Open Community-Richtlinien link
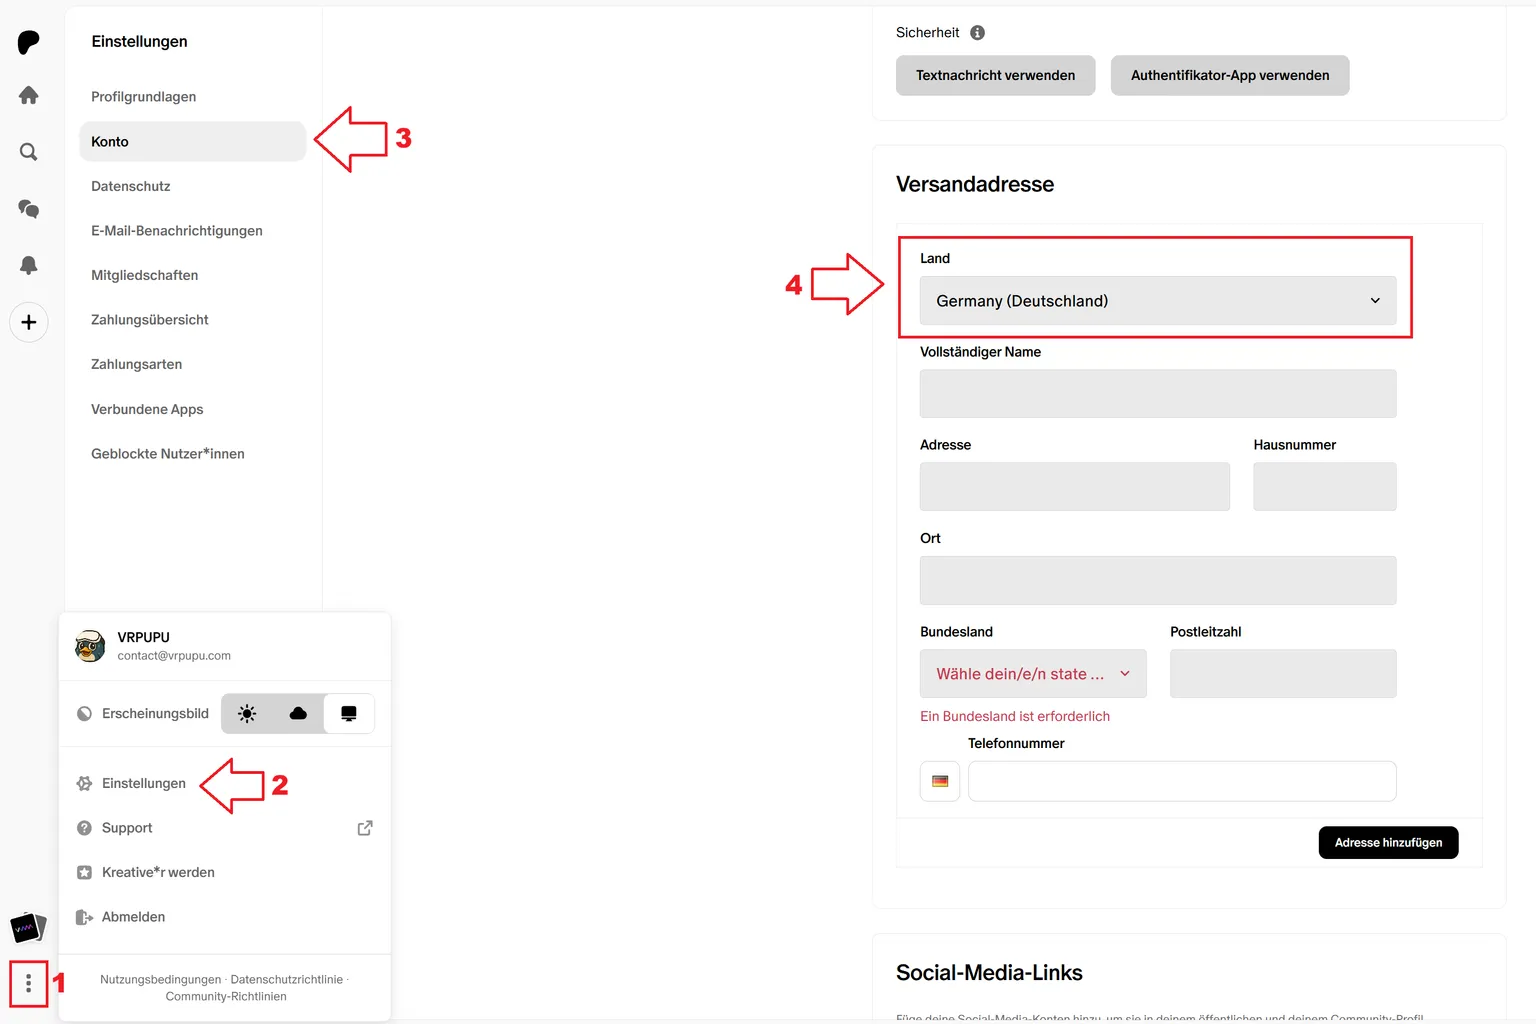Viewport: 1536px width, 1024px height. click(226, 997)
